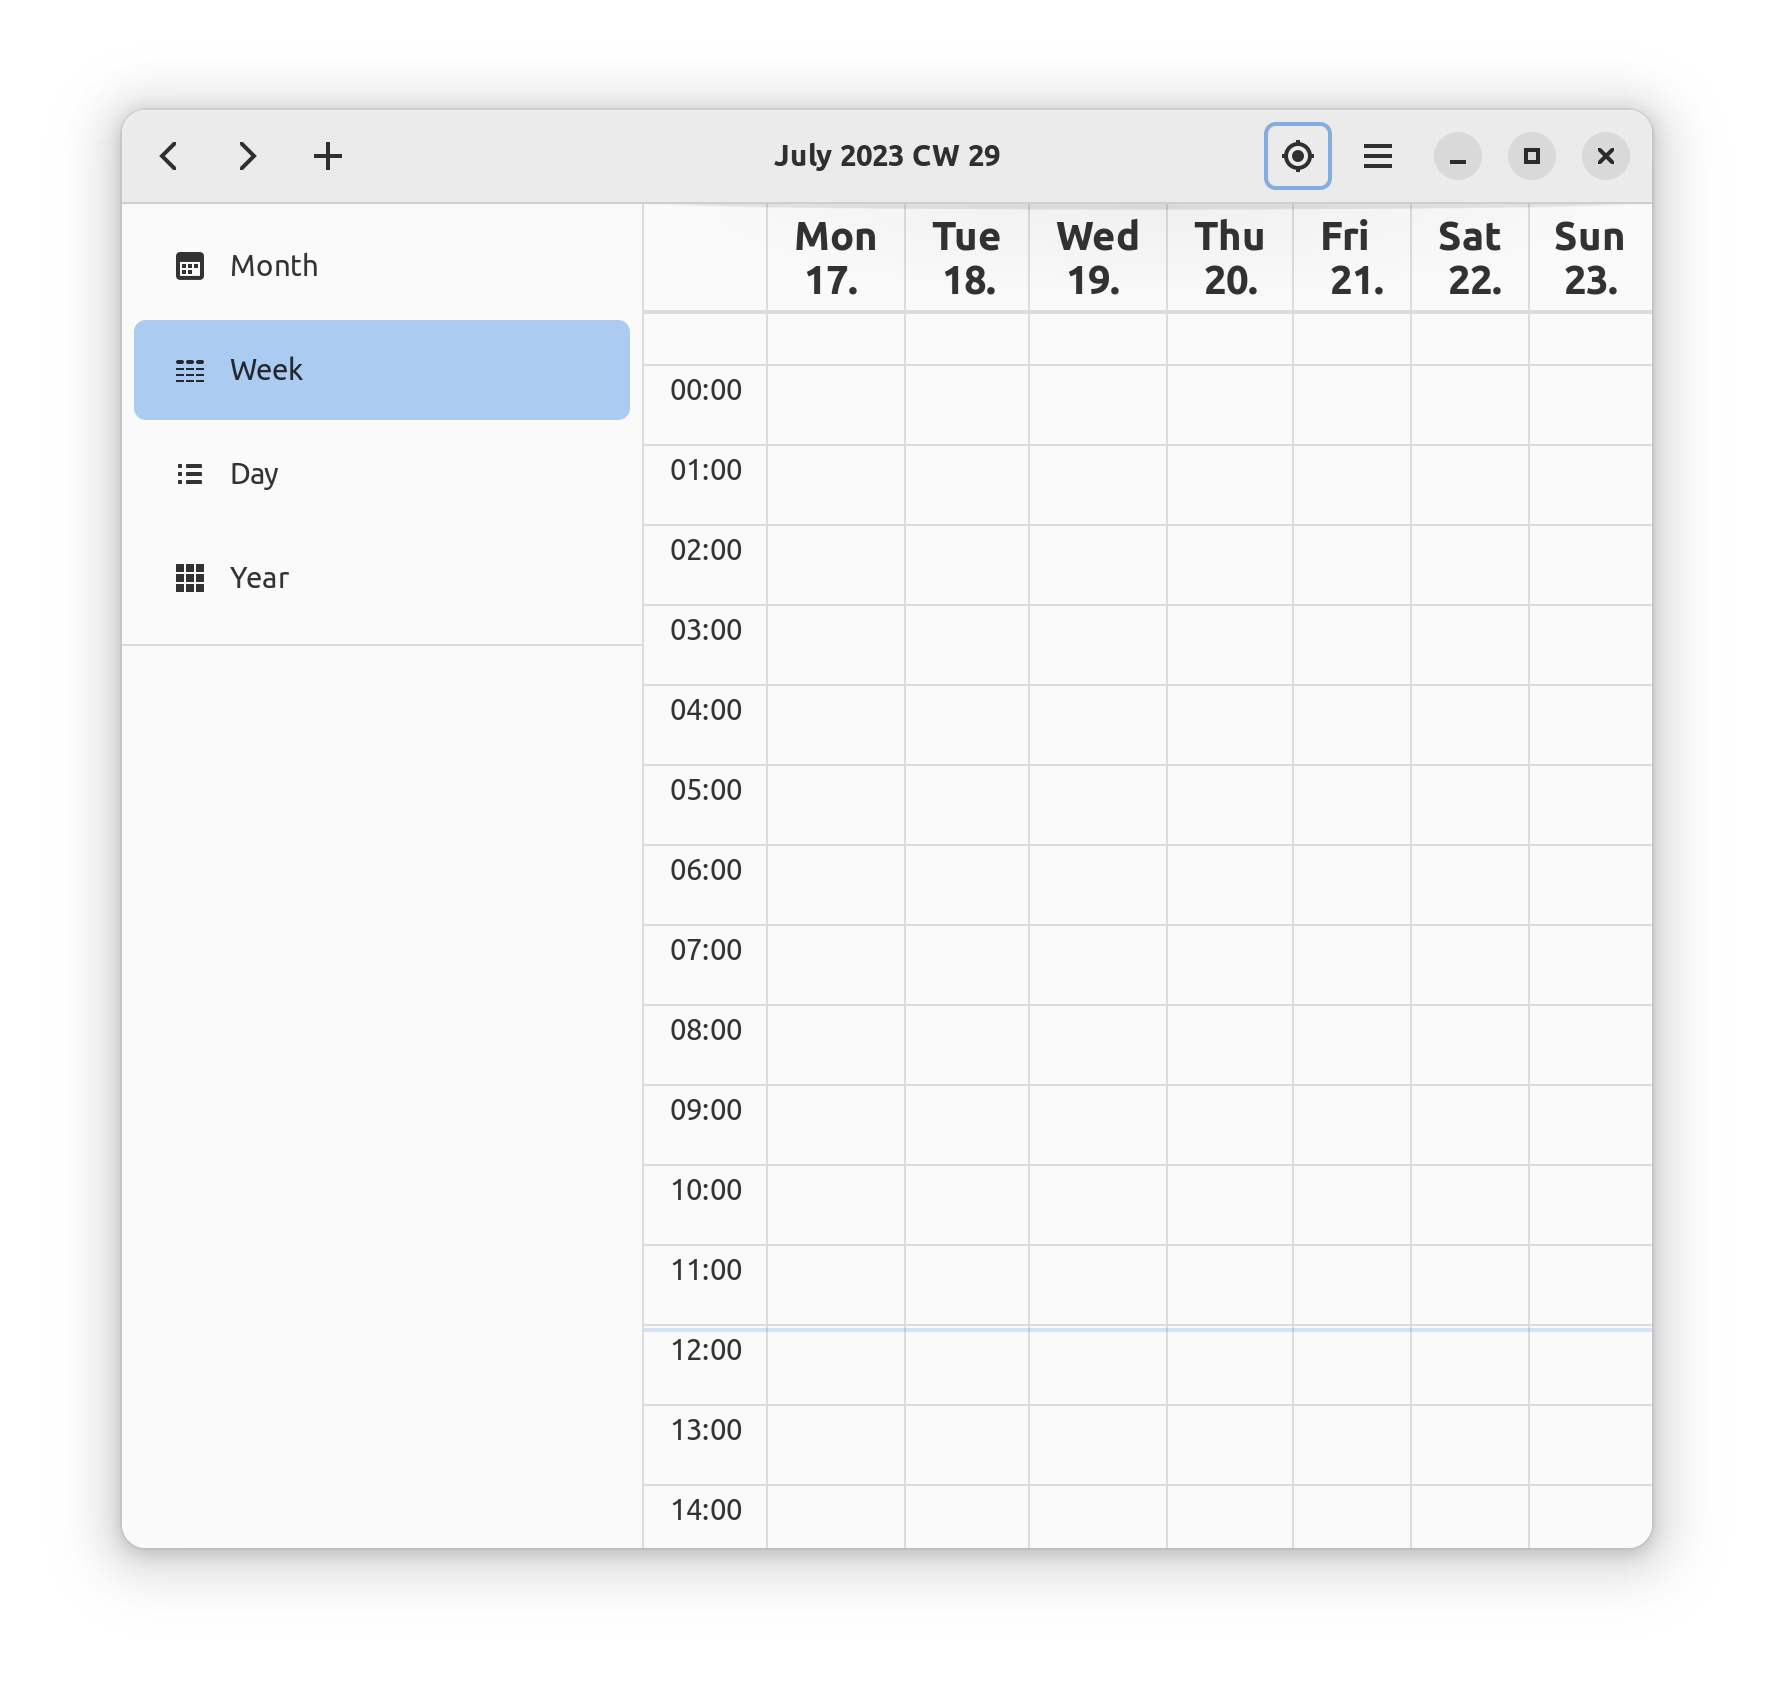Image resolution: width=1774 pixels, height=1682 pixels.
Task: Go to the previous week
Action: pos(169,156)
